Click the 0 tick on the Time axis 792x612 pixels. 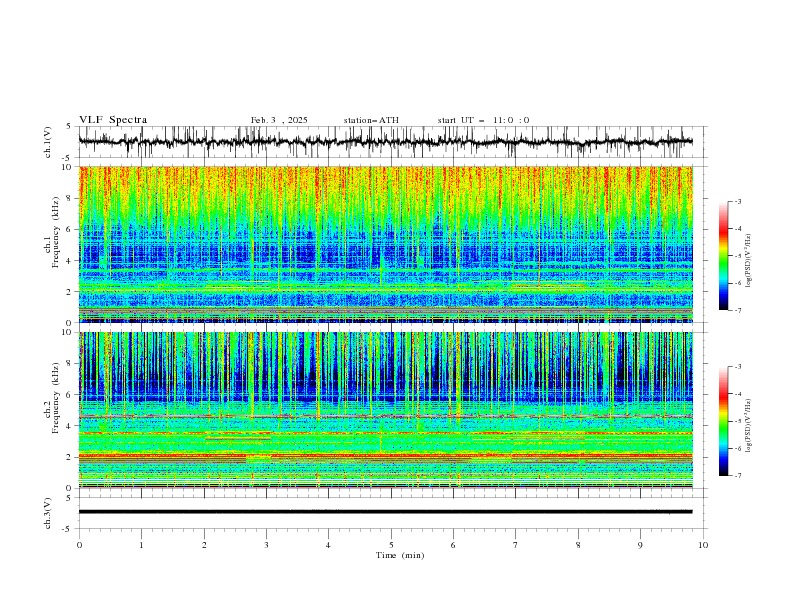pos(79,545)
